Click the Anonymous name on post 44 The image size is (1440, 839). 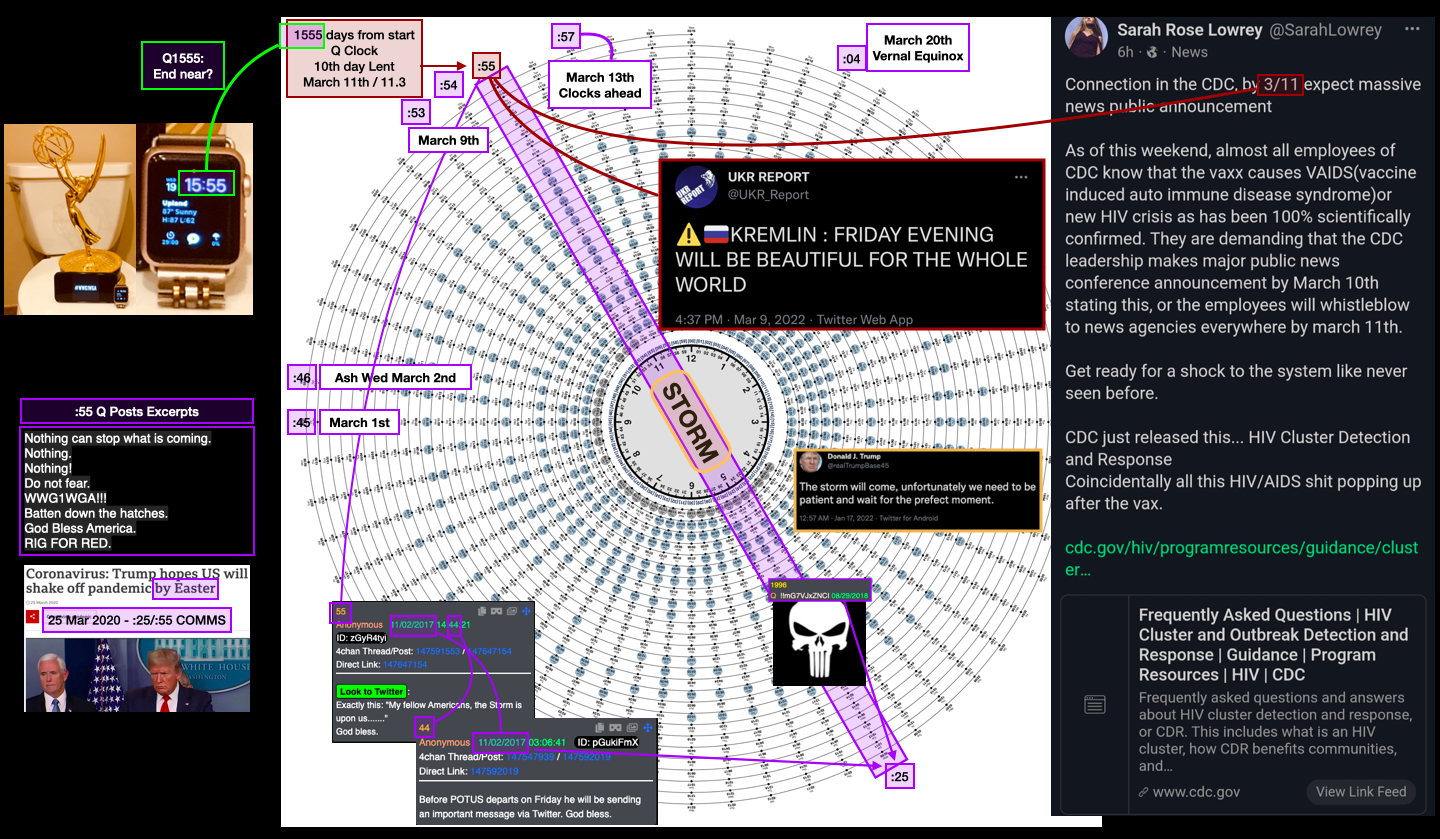[445, 742]
